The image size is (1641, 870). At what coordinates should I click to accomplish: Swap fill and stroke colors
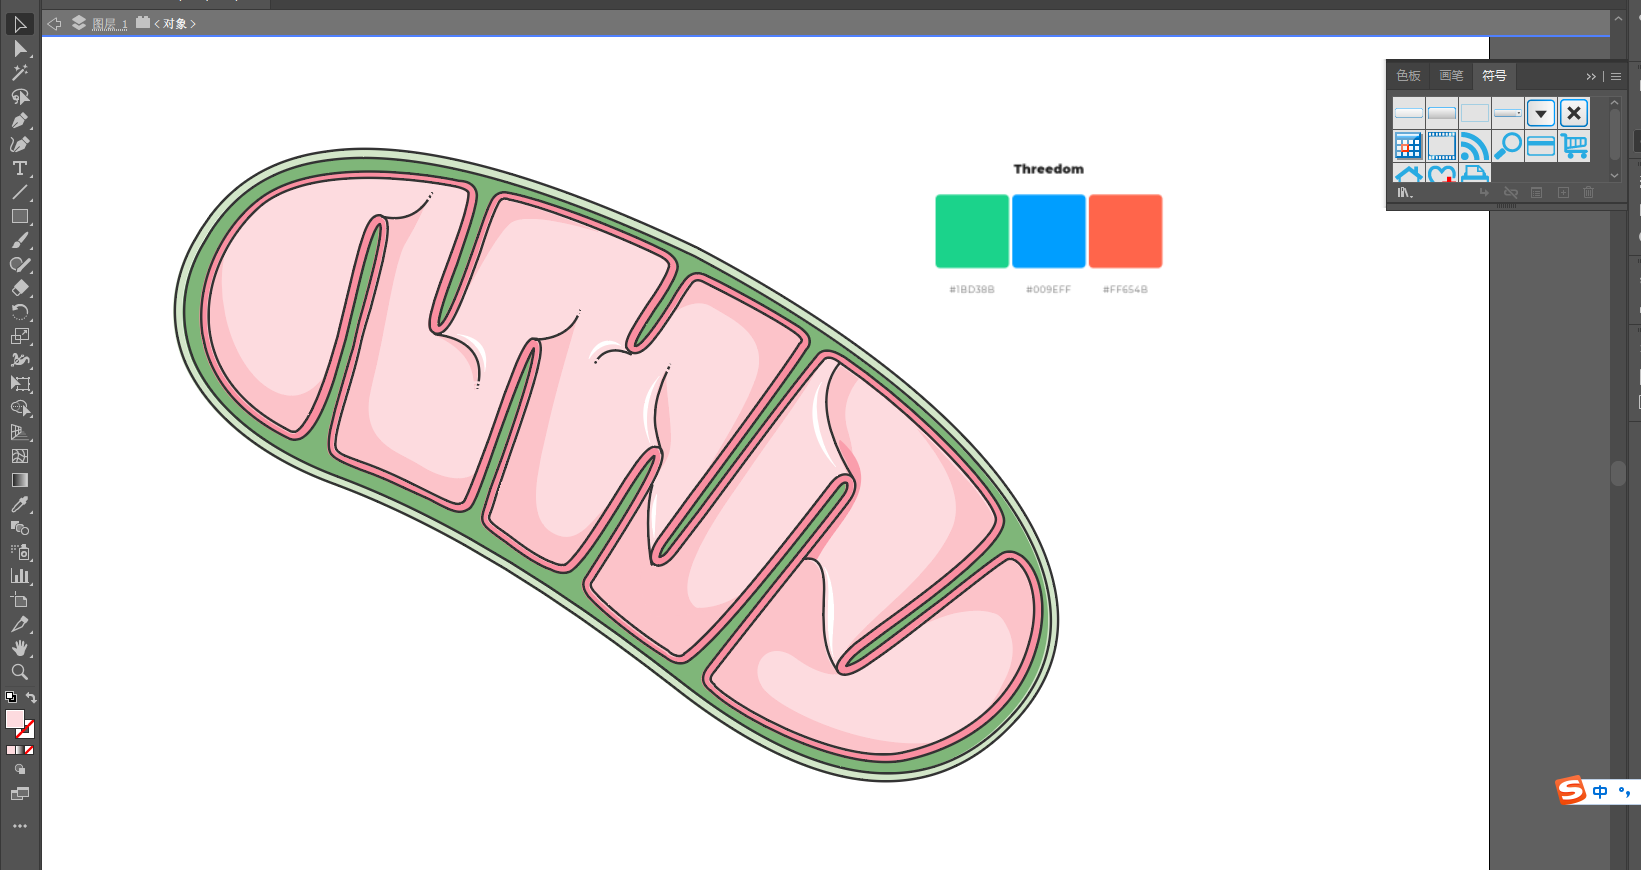coord(31,697)
